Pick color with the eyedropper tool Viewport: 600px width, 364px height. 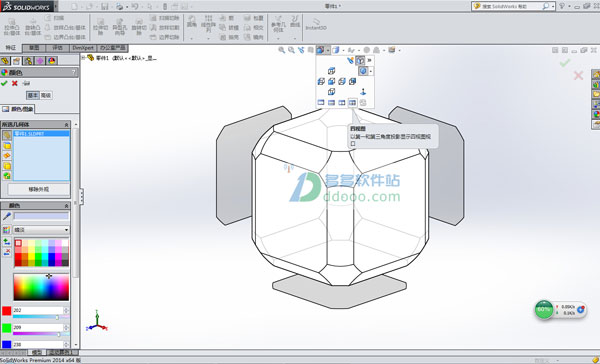click(7, 216)
